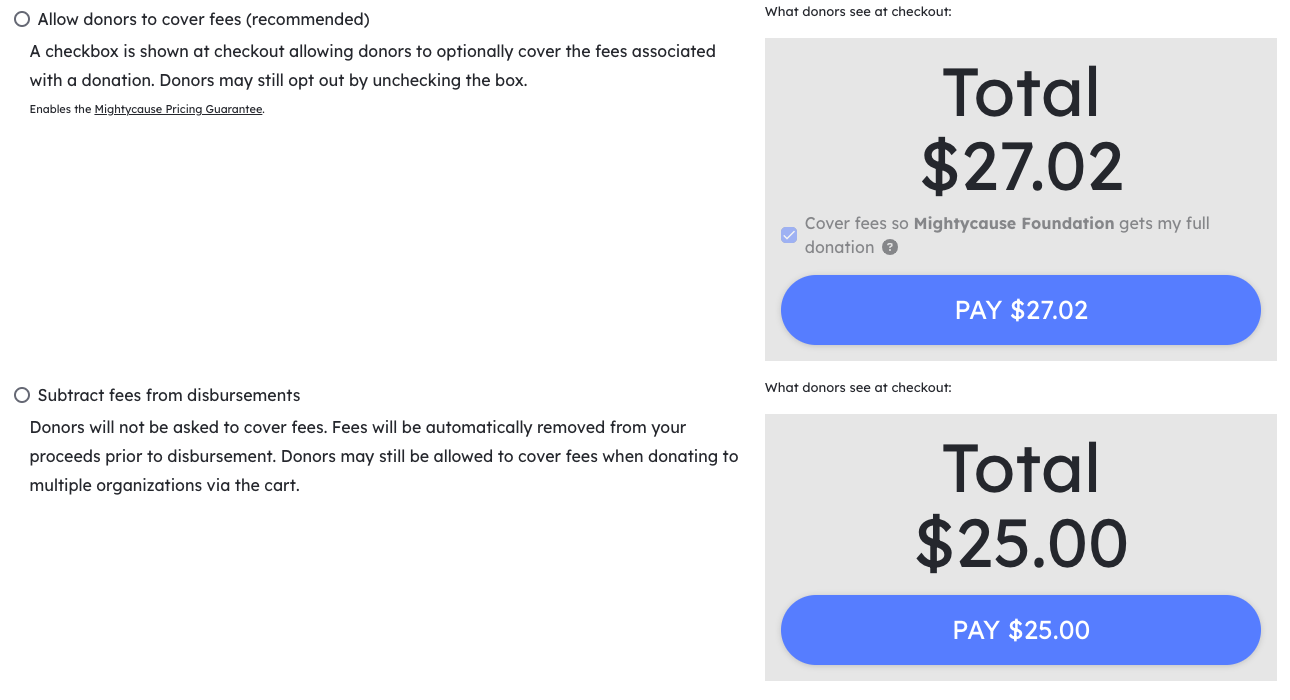Click the bold Mightycause Foundation name
The width and height of the screenshot is (1290, 700).
[x=1013, y=223]
